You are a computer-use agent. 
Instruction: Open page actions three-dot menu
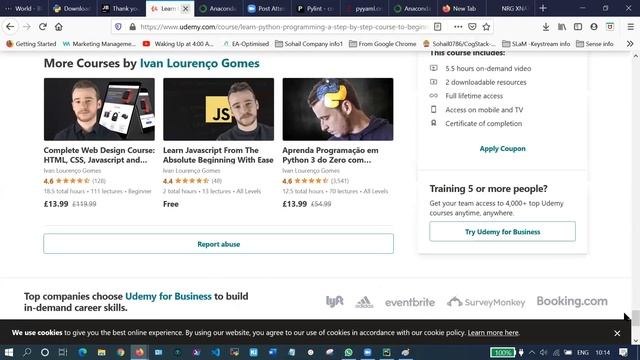coord(458,27)
